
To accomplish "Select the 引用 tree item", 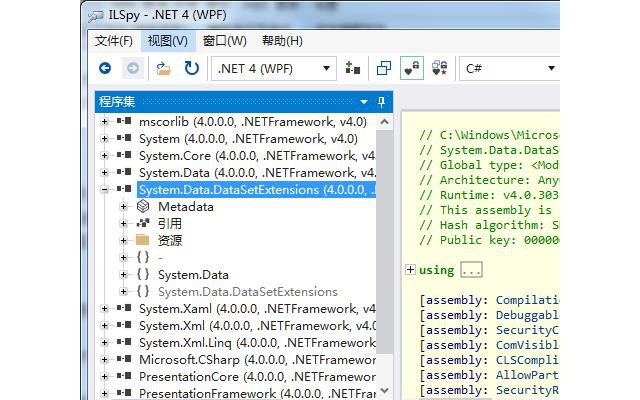I will coord(170,224).
